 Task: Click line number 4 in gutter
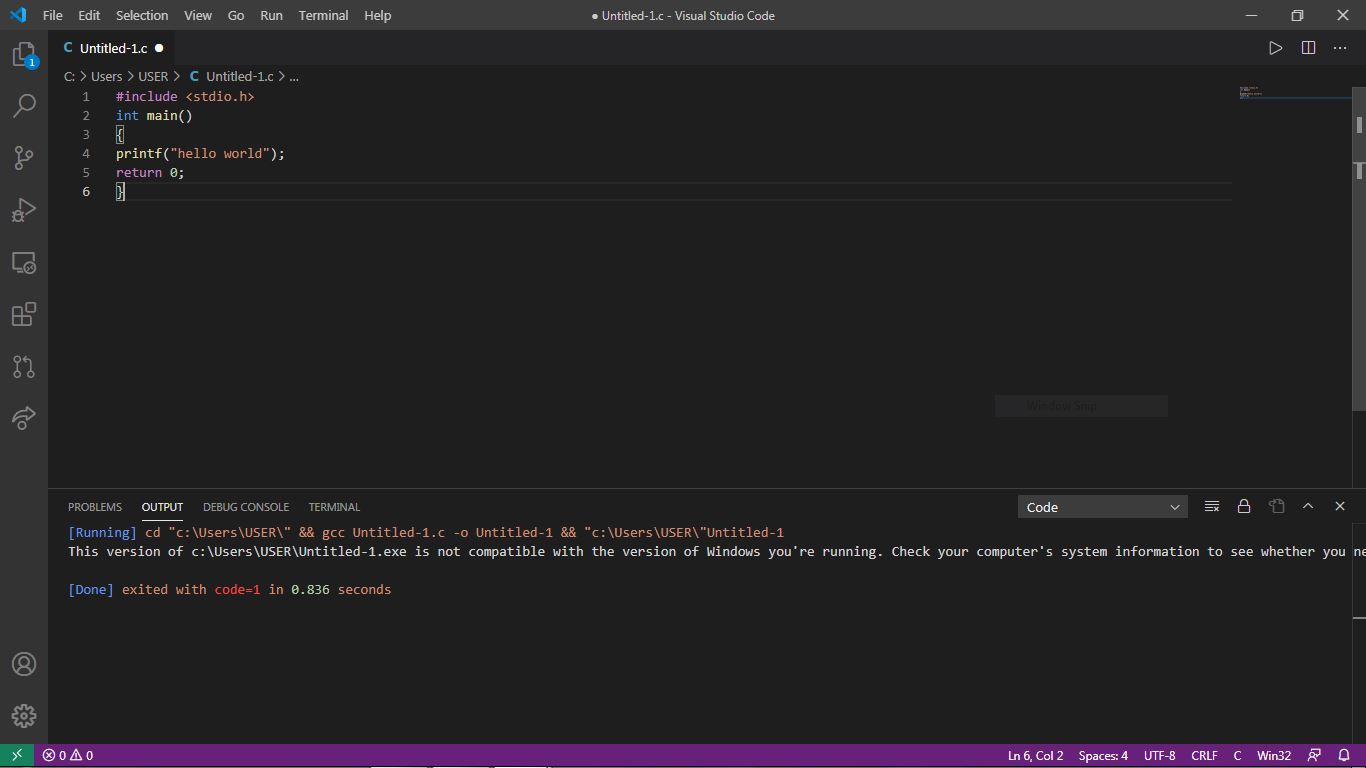[x=86, y=153]
